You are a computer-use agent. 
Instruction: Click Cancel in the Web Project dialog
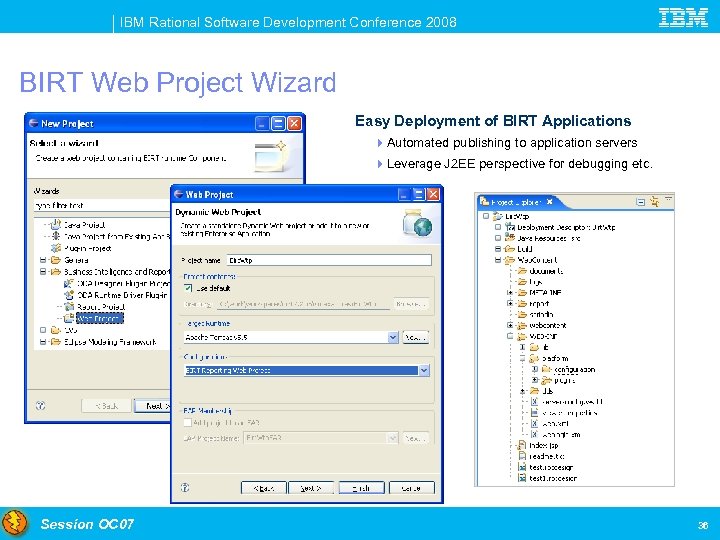point(411,488)
